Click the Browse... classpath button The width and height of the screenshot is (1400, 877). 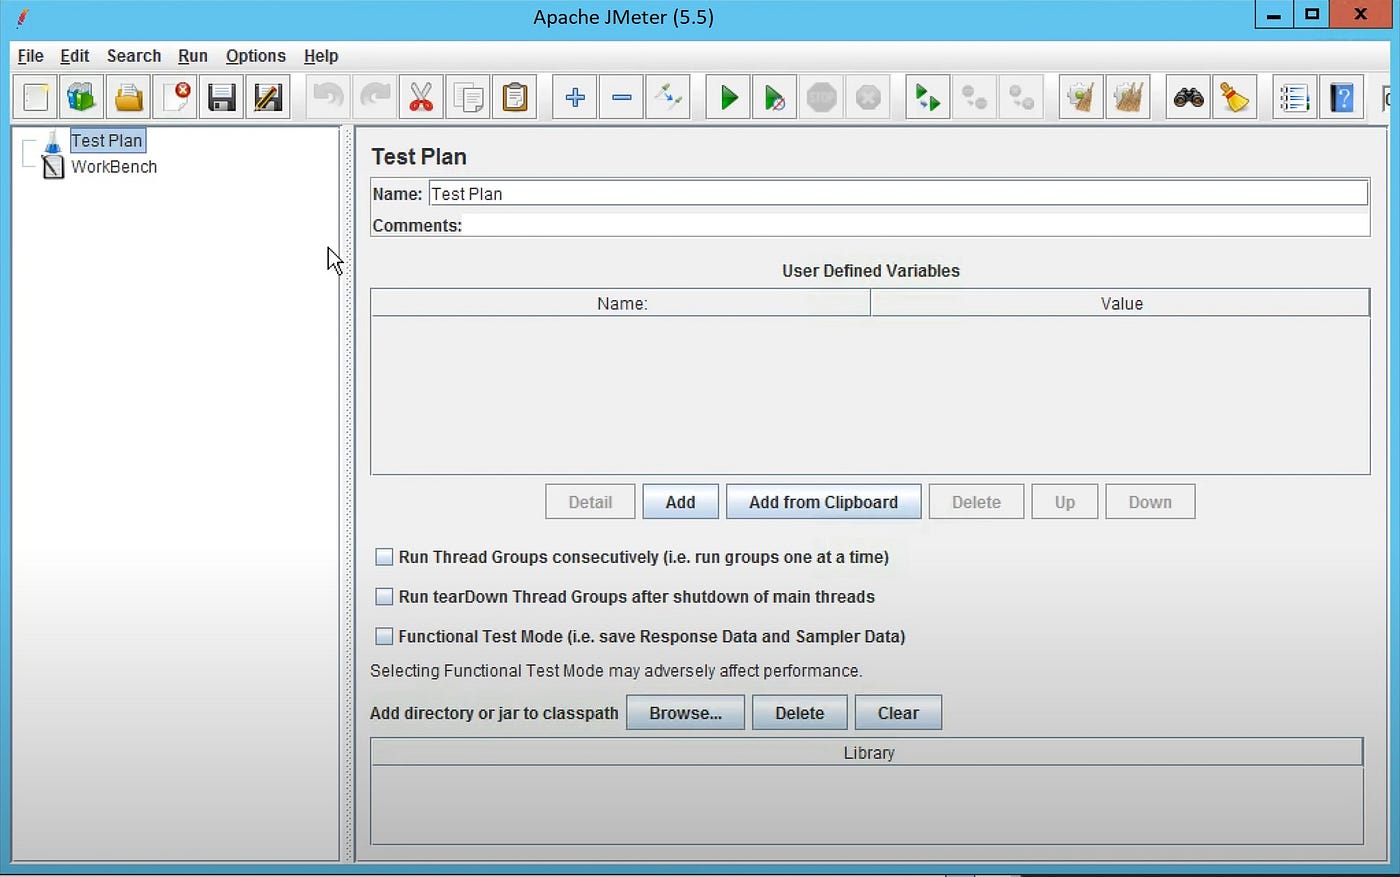(685, 713)
